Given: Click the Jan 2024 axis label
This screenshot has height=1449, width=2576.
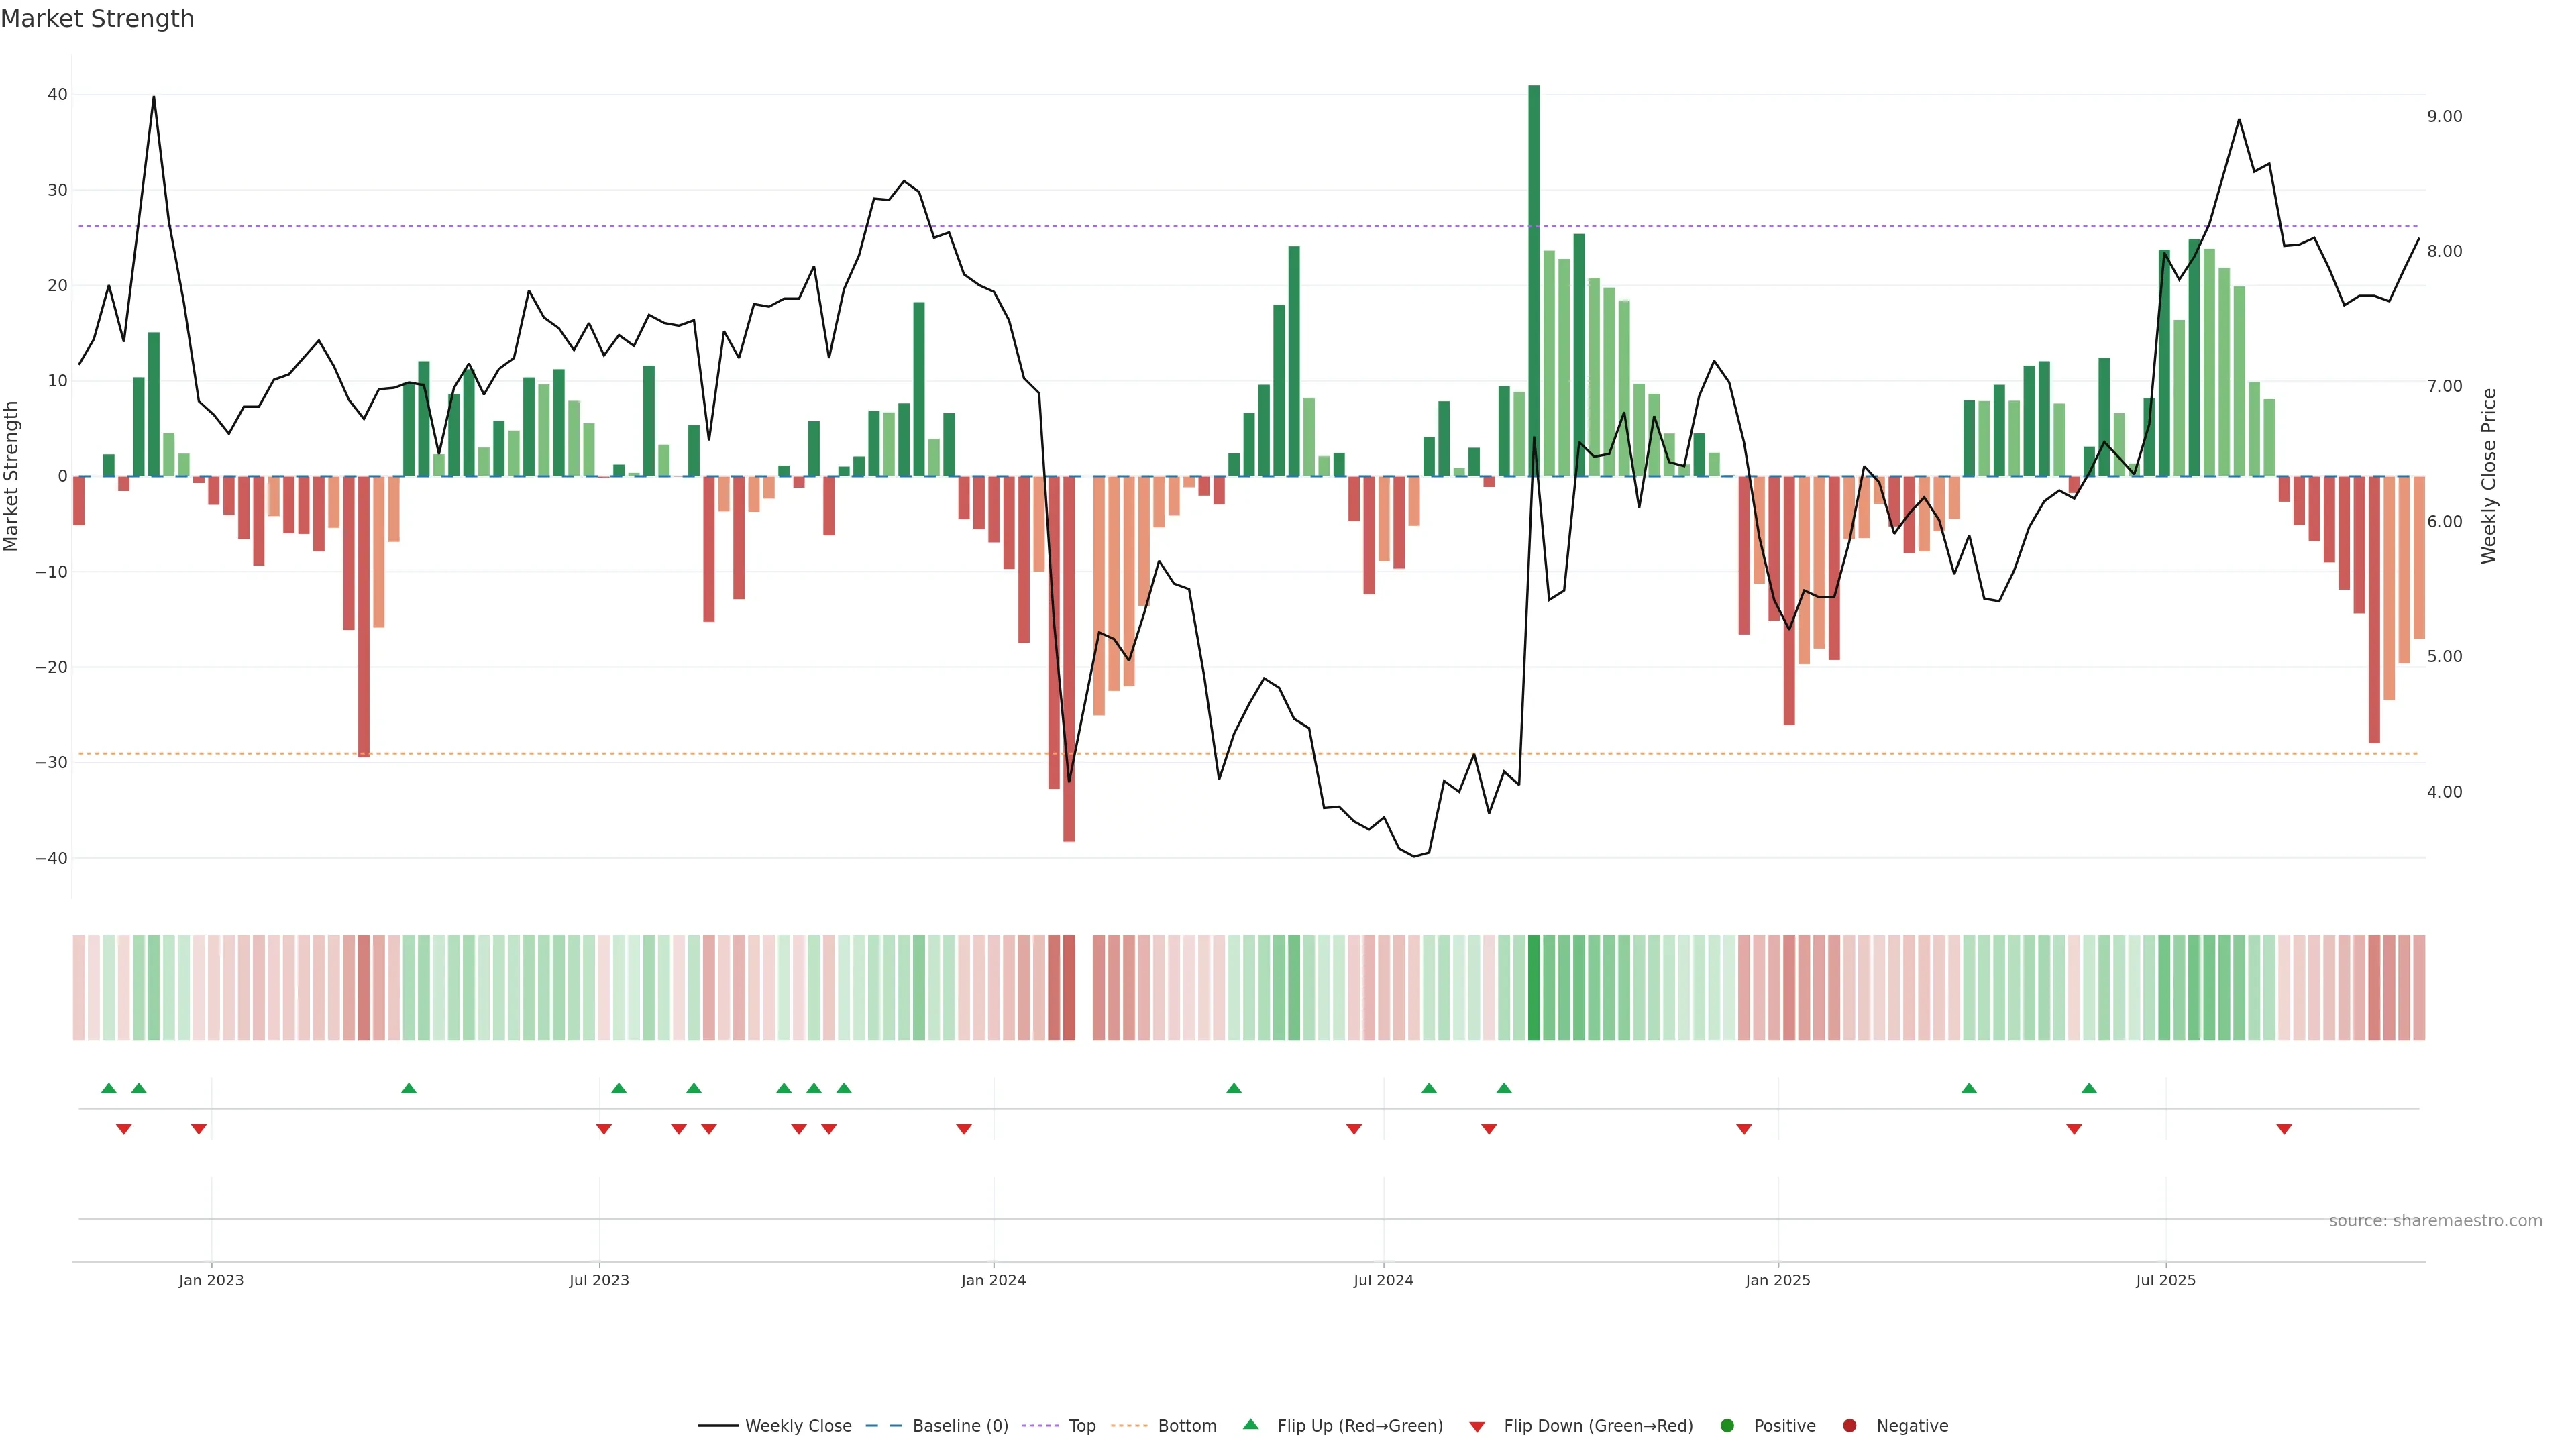Looking at the screenshot, I should [x=993, y=1280].
